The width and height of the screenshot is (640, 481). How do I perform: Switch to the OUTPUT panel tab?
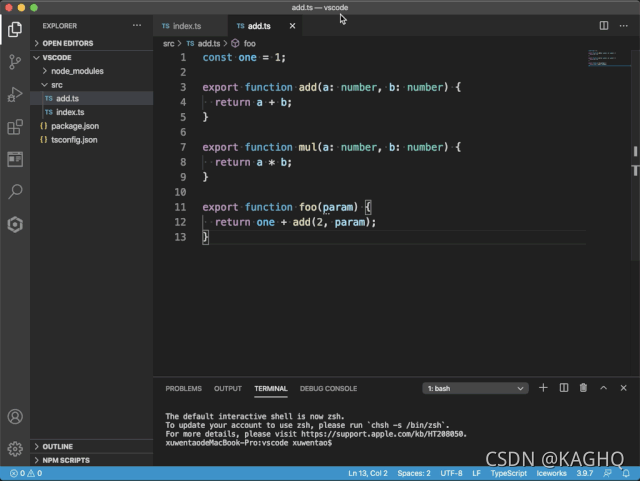coord(228,388)
